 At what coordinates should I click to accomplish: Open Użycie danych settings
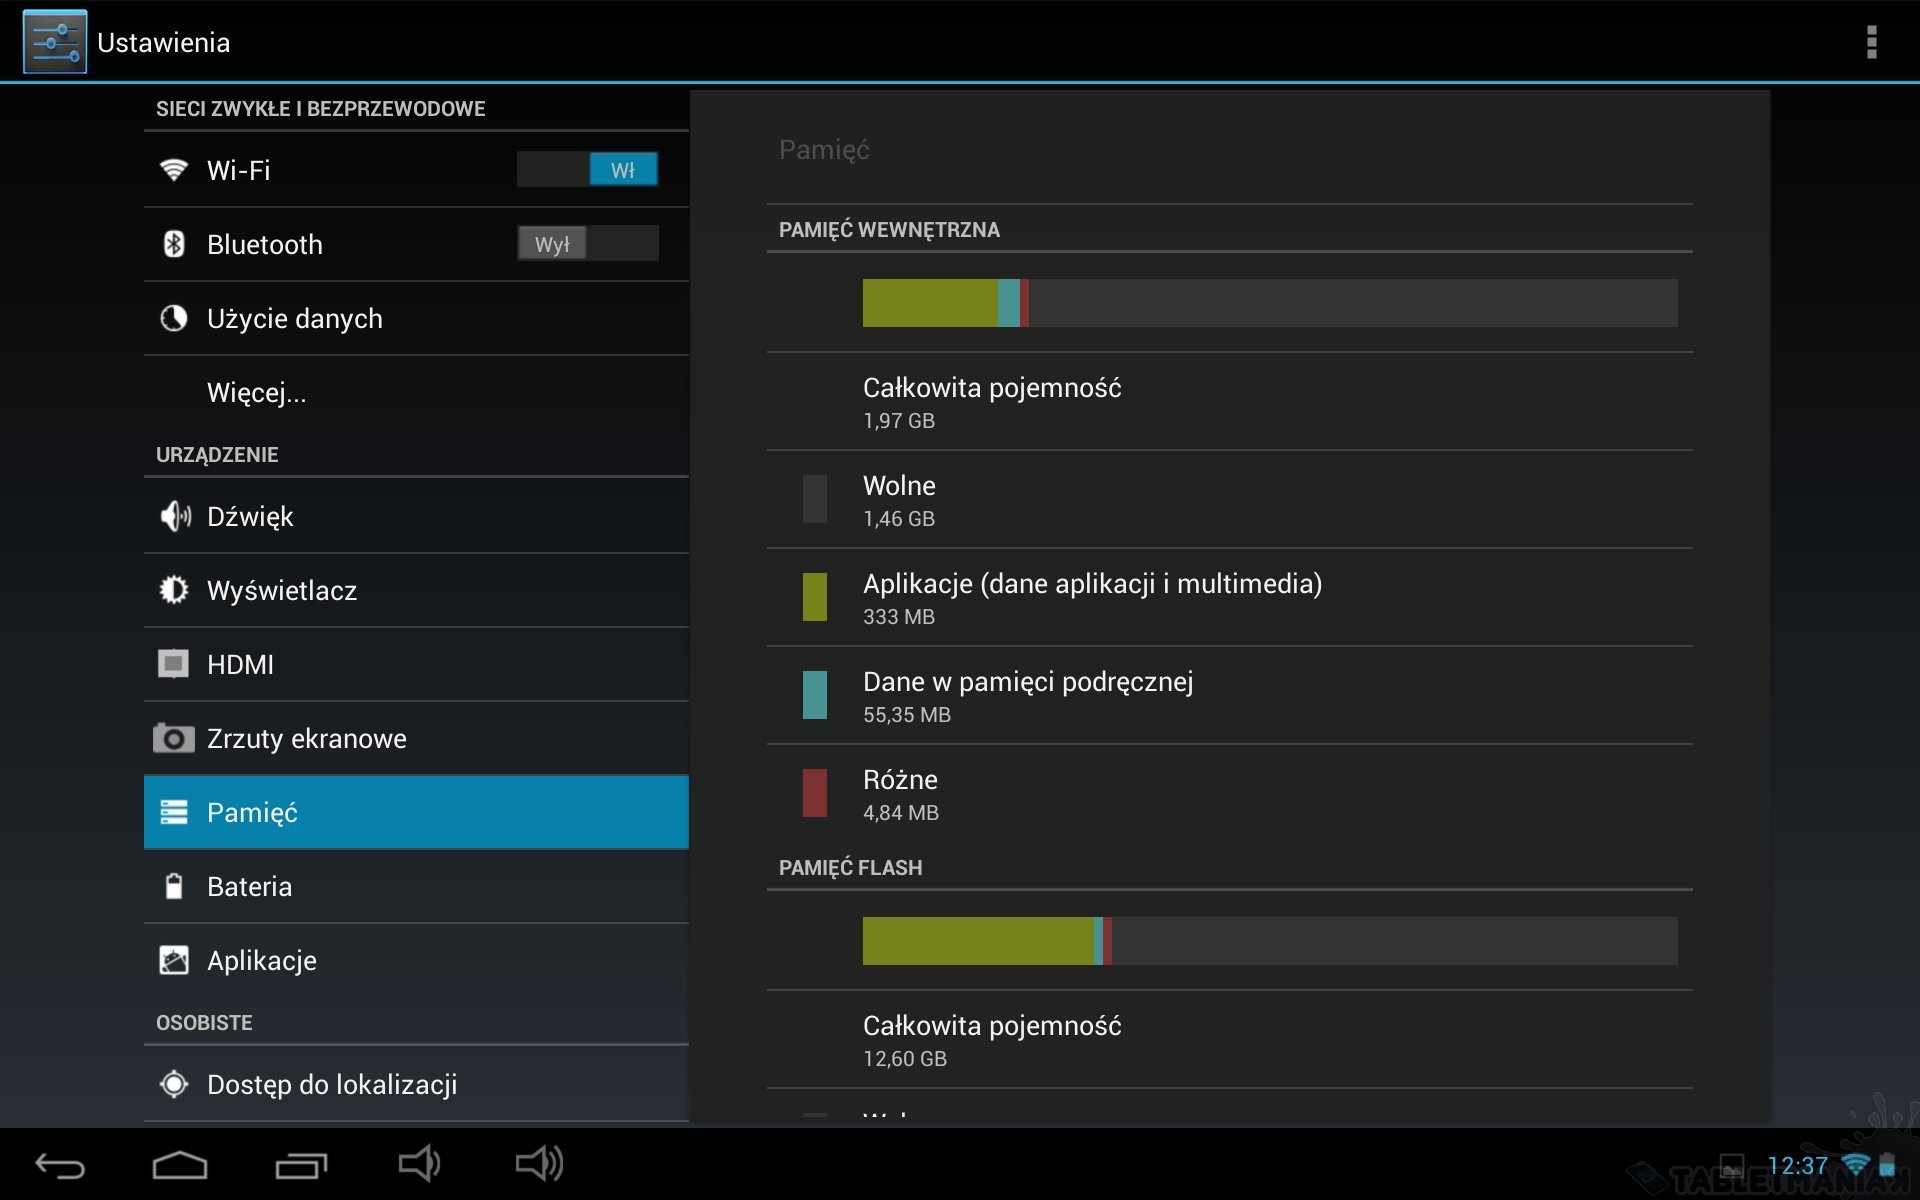click(294, 319)
